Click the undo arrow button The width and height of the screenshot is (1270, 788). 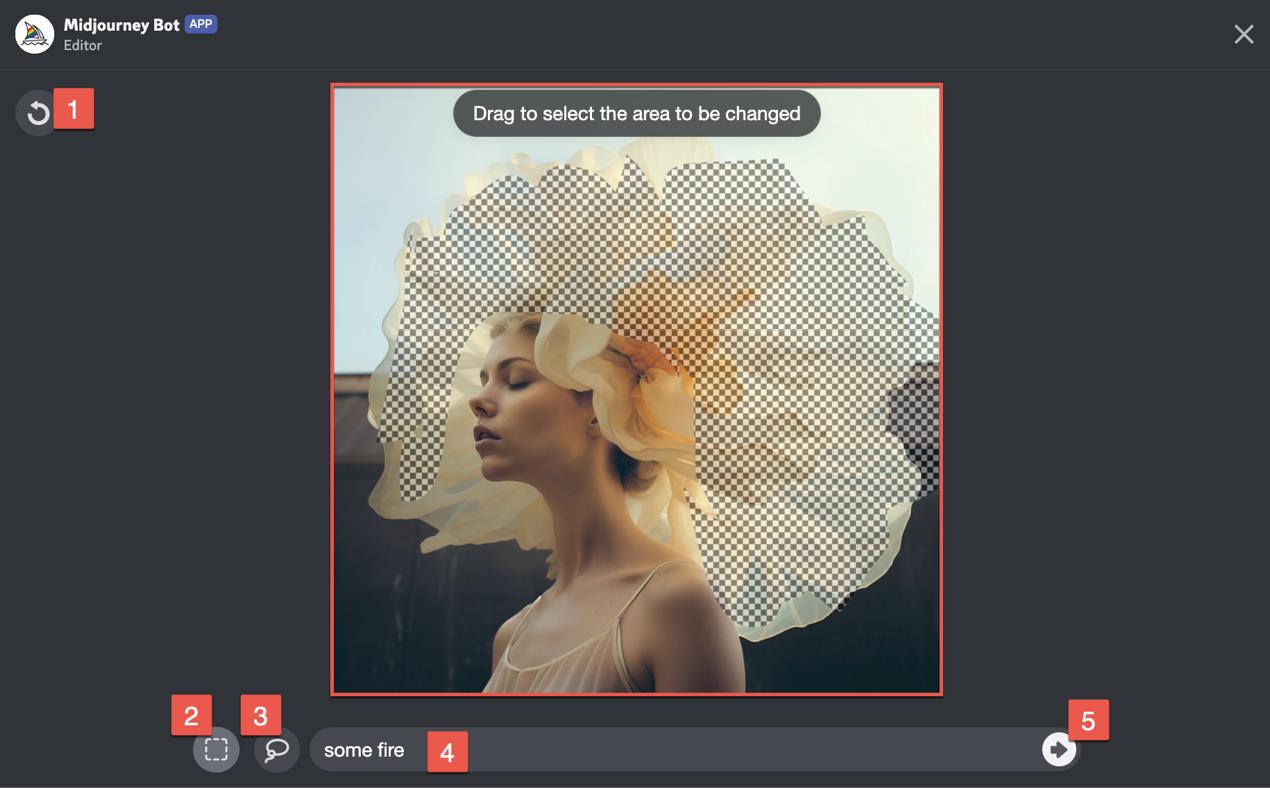(x=37, y=113)
